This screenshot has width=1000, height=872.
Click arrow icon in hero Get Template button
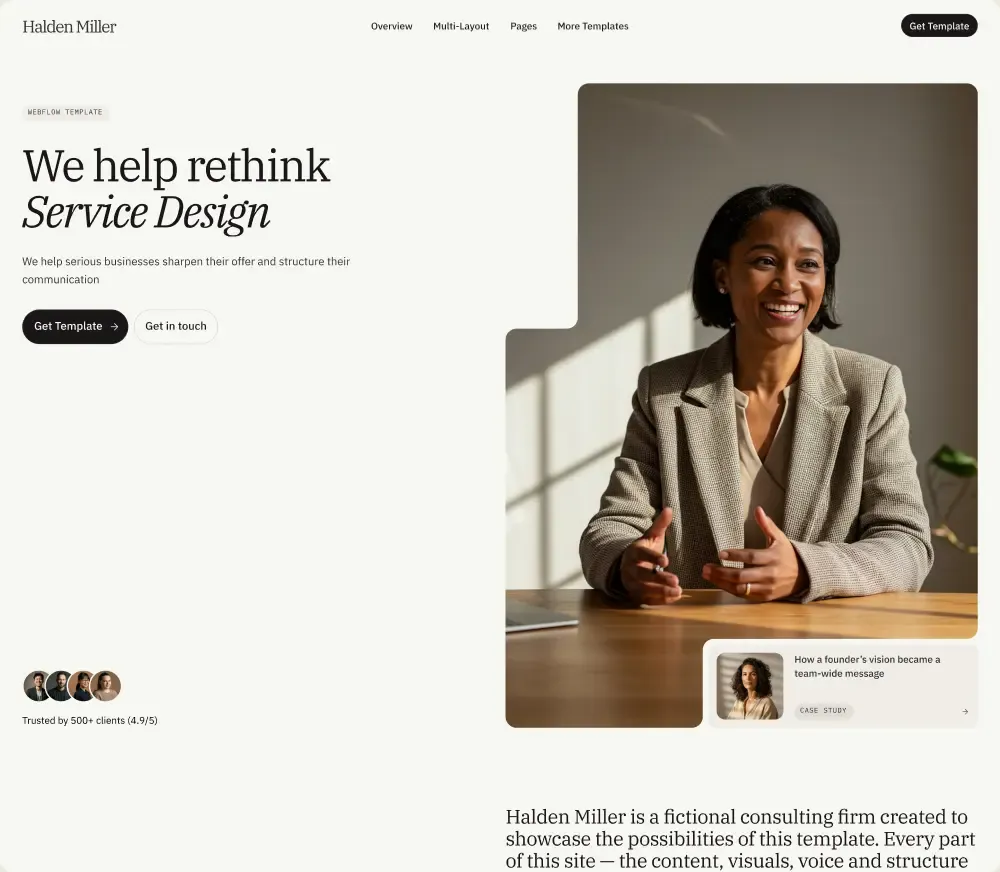[x=114, y=327]
